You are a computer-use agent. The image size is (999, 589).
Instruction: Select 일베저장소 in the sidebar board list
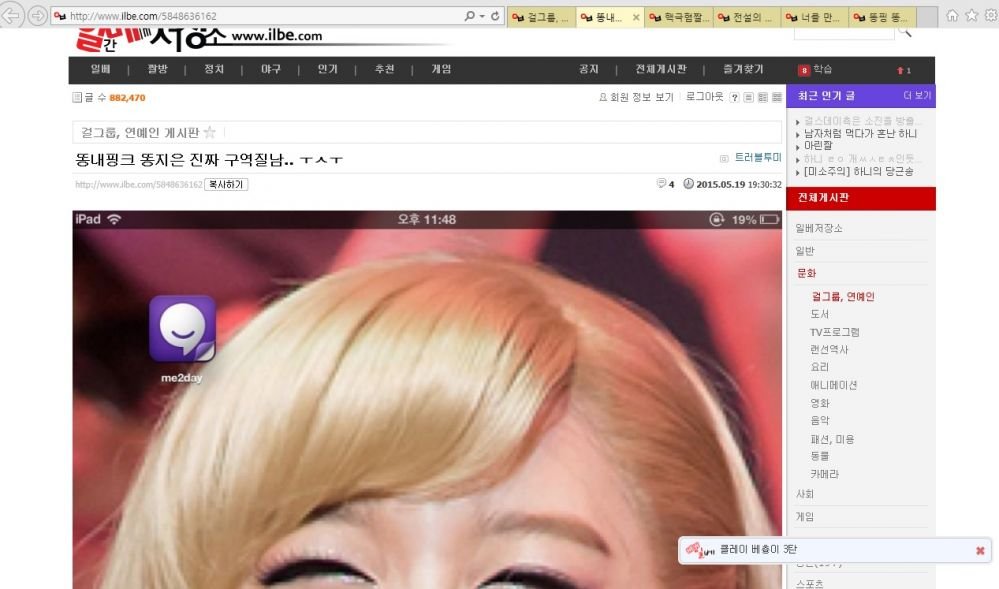tap(819, 228)
